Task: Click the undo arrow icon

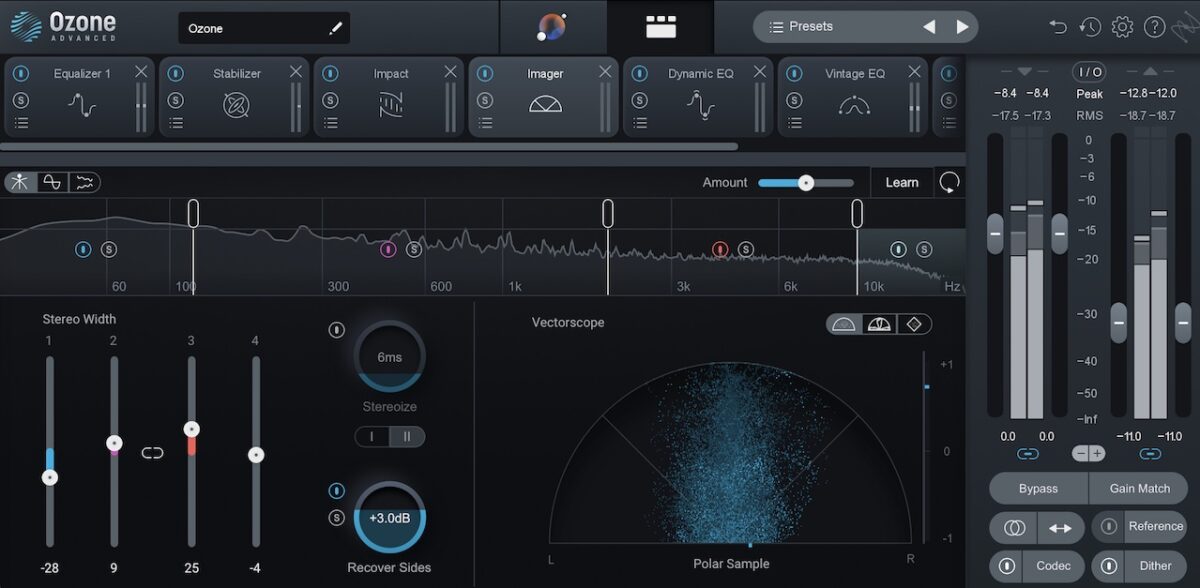Action: tap(1058, 27)
